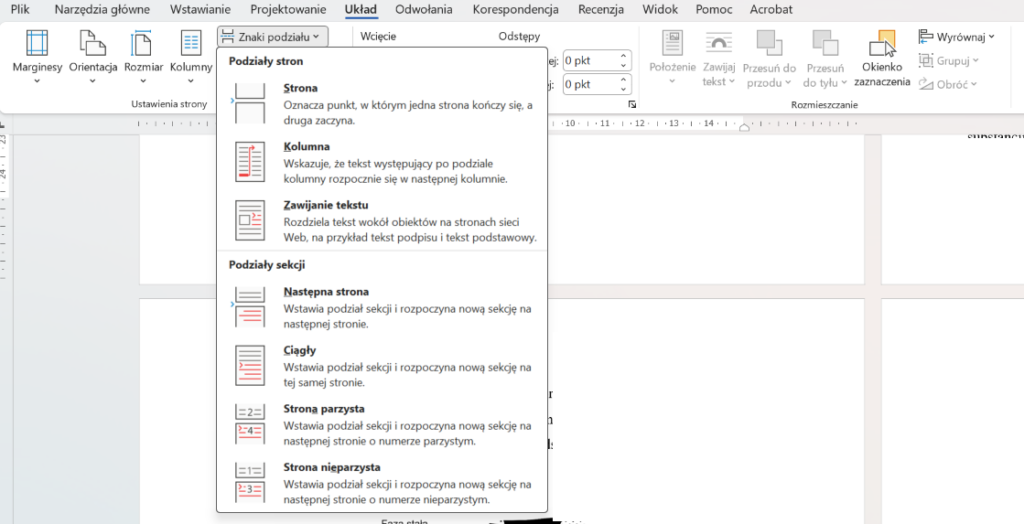Decrease the lower spacing value
The height and width of the screenshot is (524, 1024).
tap(623, 89)
